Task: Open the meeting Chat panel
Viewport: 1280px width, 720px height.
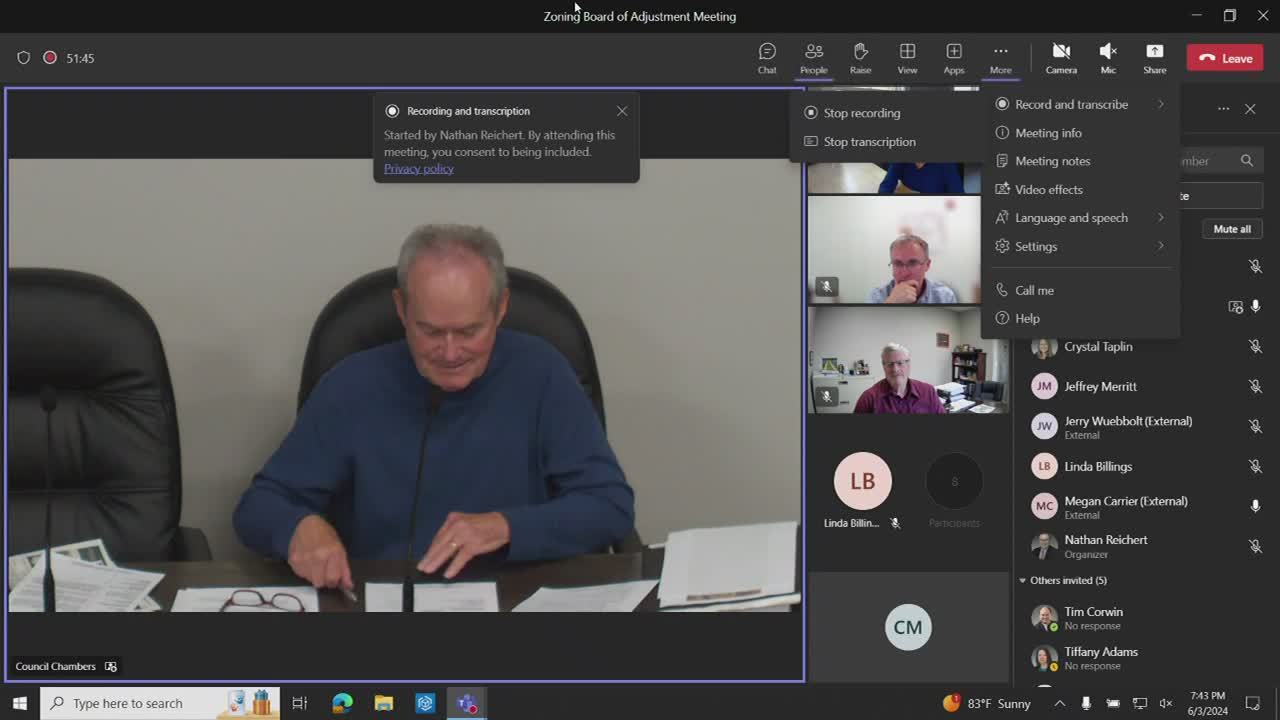Action: click(x=767, y=58)
